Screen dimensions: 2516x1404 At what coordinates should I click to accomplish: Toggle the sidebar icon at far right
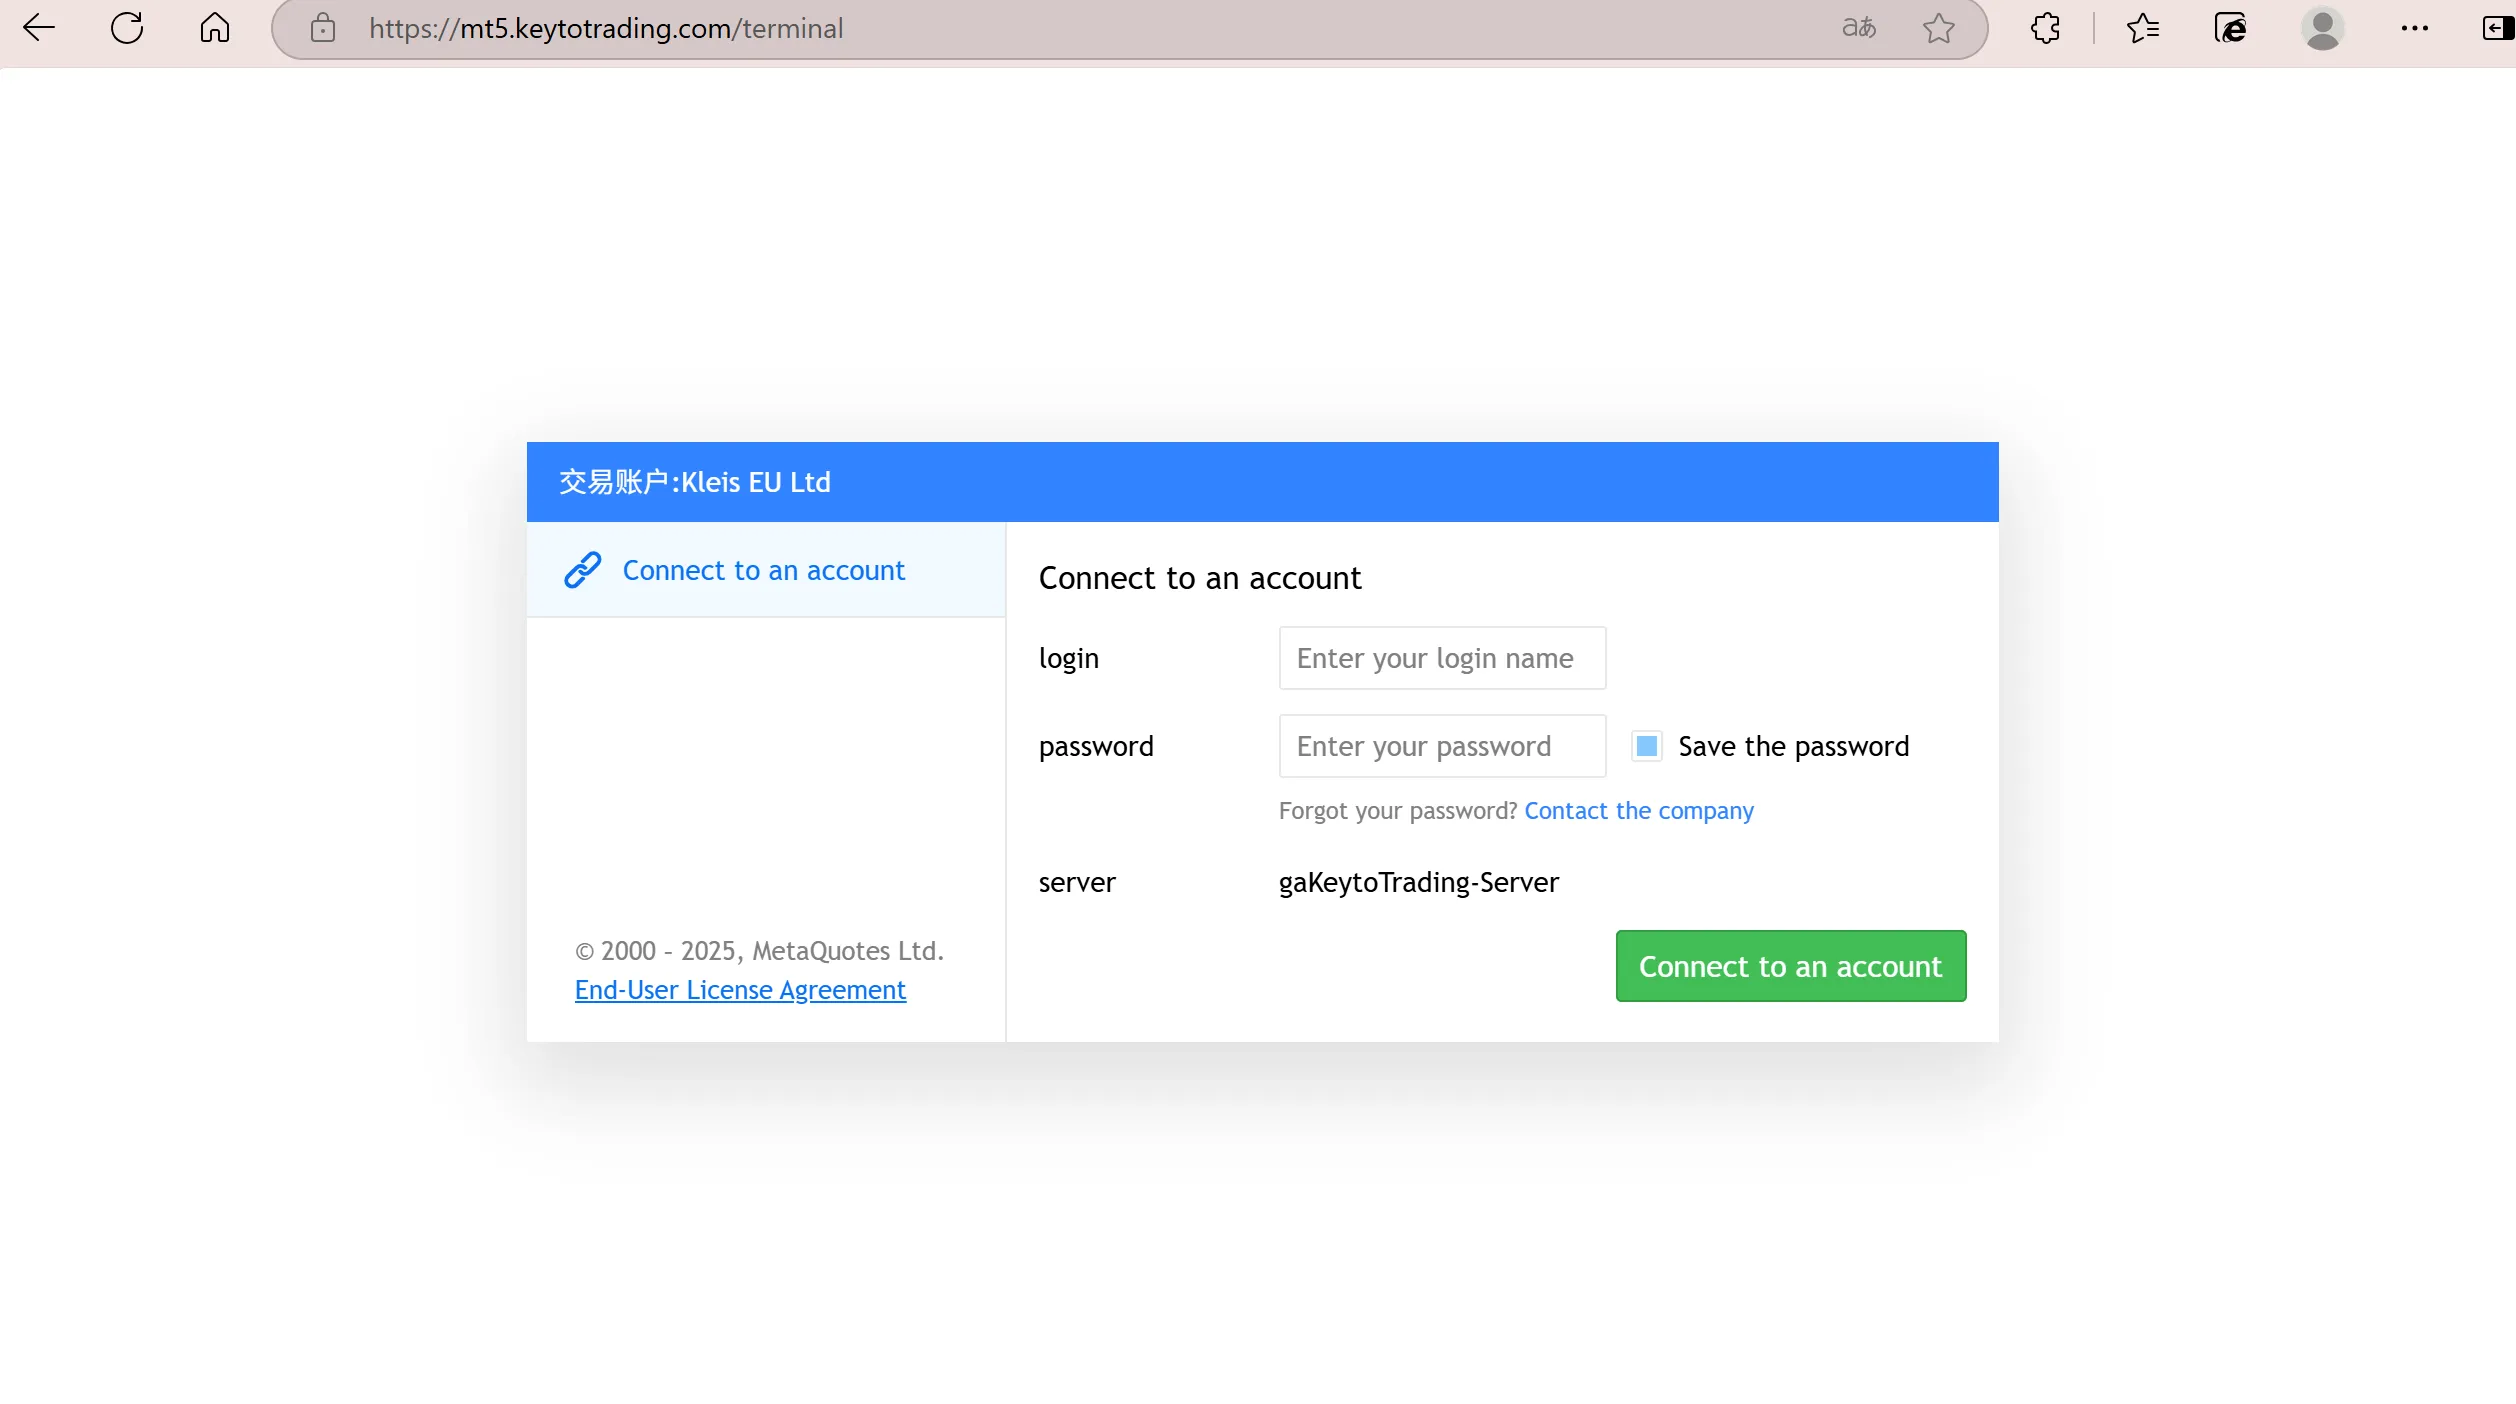[x=2497, y=27]
